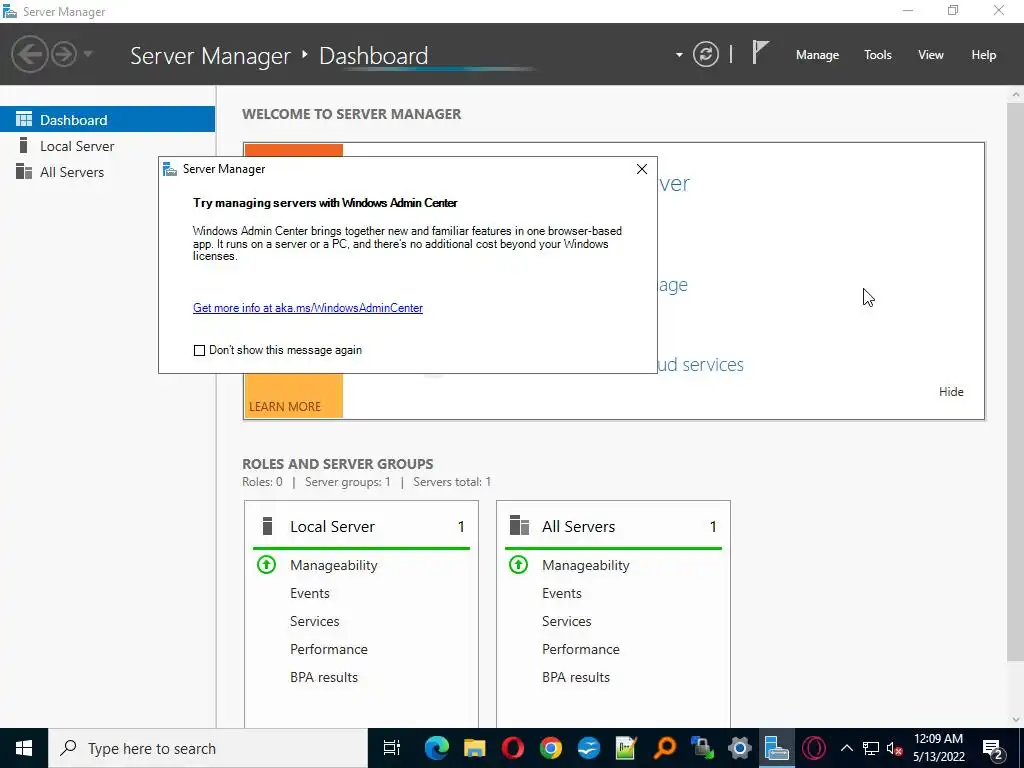
Task: Expand the dropdown arrow beside Refresh
Action: tap(679, 55)
